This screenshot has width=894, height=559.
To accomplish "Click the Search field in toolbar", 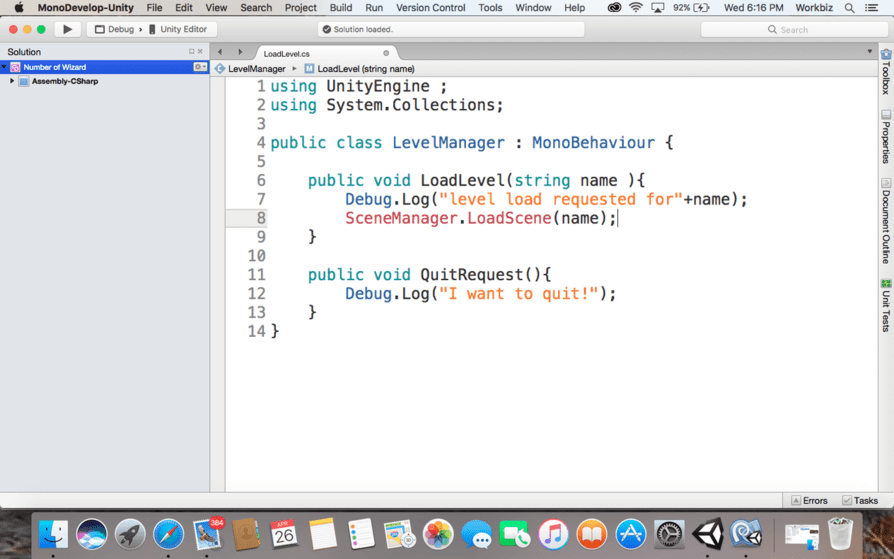I will point(792,29).
